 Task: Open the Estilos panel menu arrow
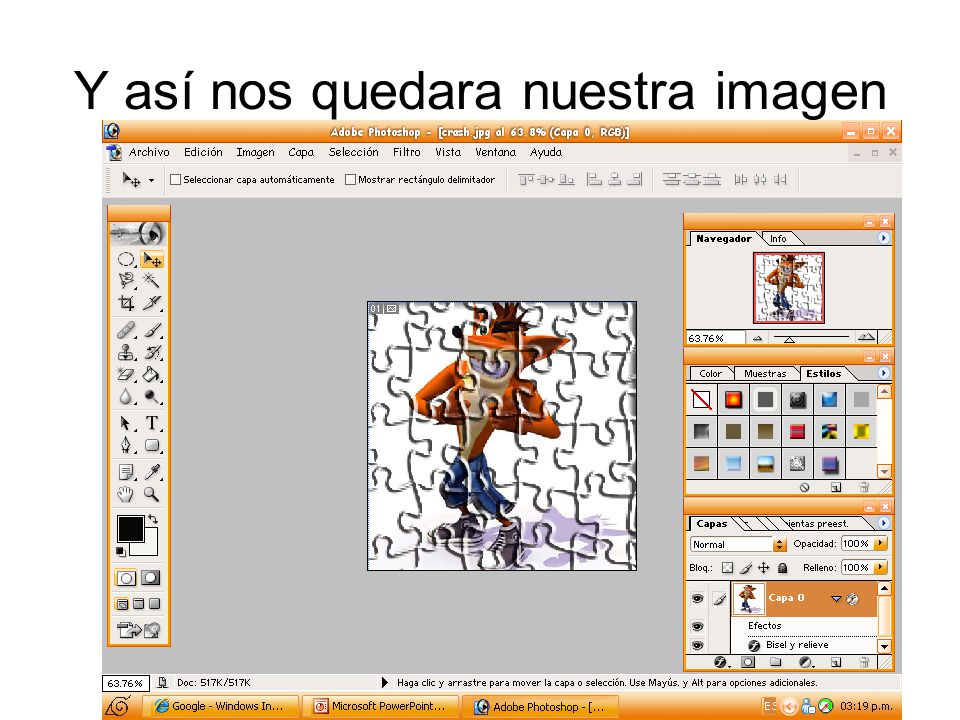883,372
